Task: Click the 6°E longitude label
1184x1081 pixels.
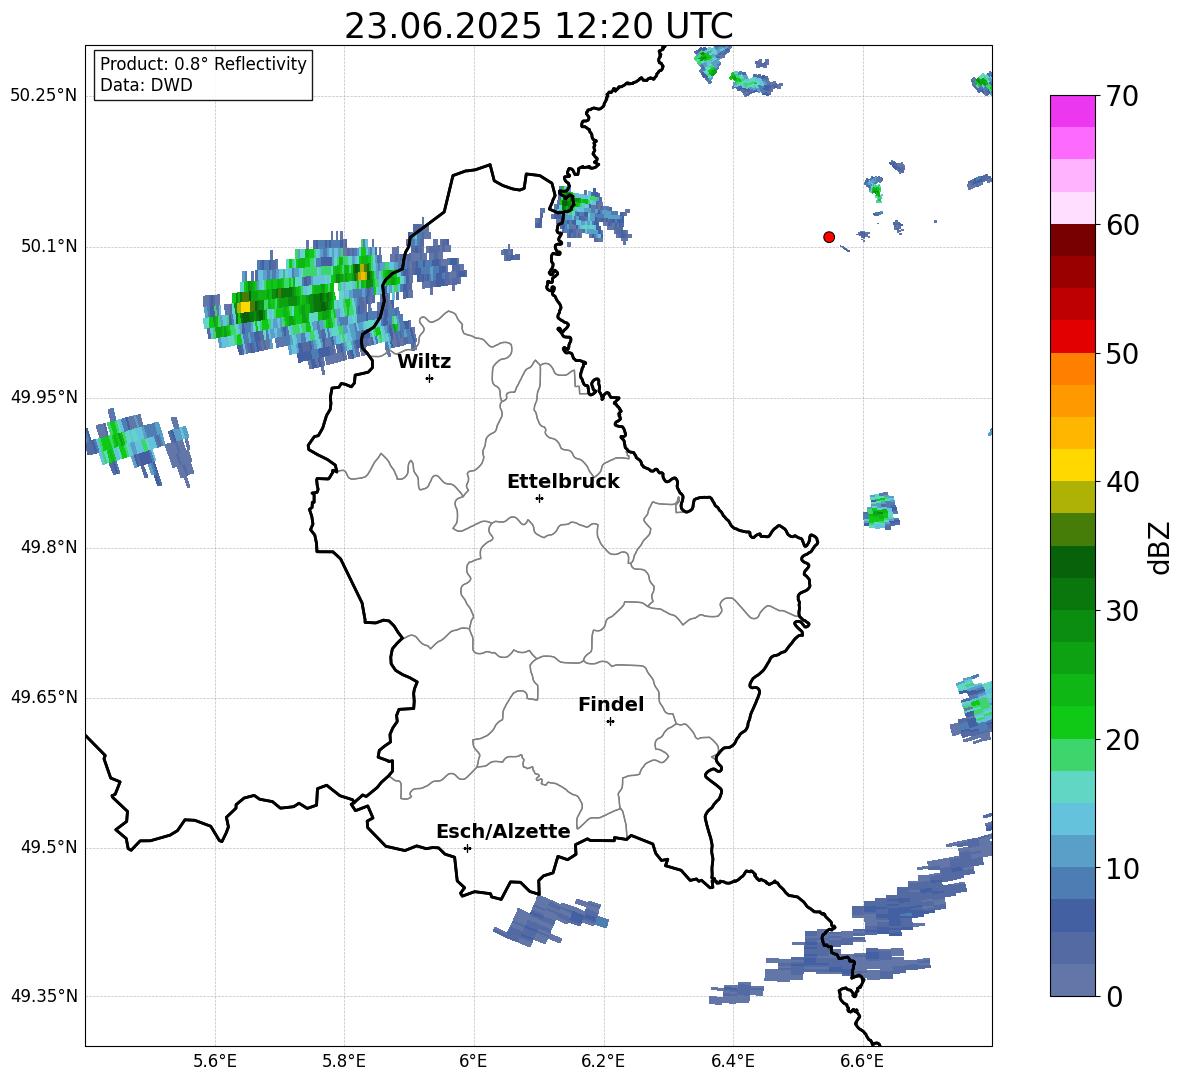Action: click(x=473, y=1061)
